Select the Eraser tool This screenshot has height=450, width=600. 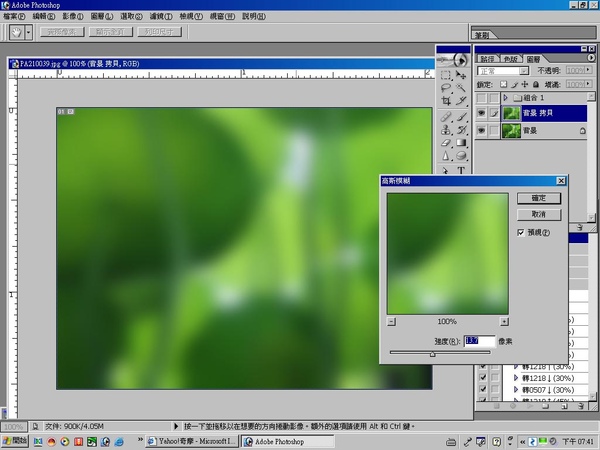click(x=446, y=143)
